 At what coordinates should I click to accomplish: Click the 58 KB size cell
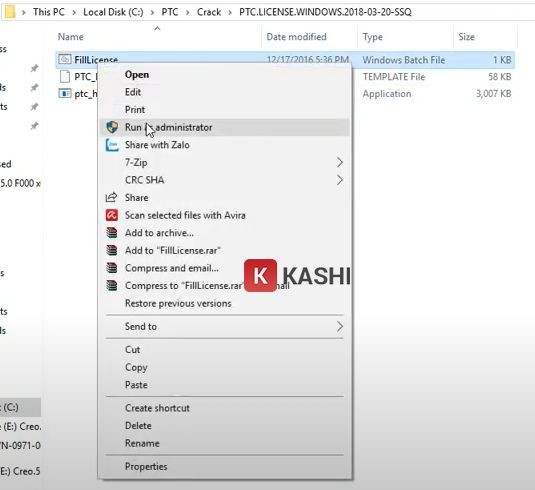pyautogui.click(x=500, y=77)
